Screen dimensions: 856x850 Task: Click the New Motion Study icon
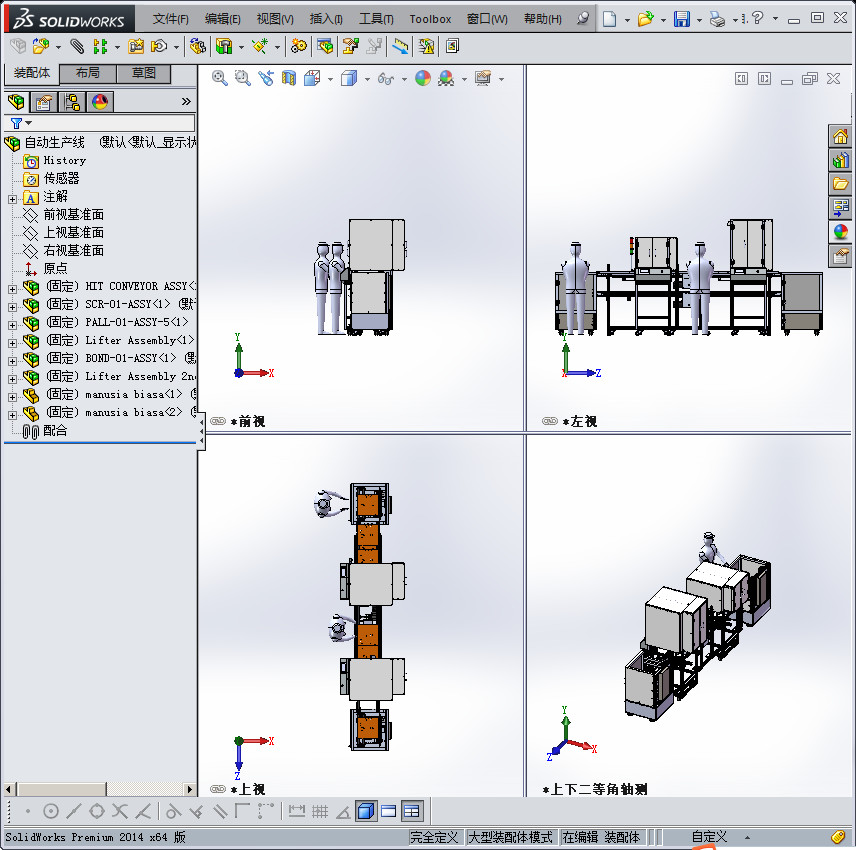pos(299,46)
